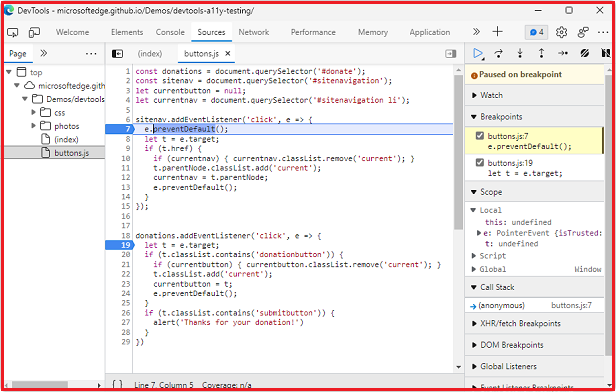Select the (anonymous) call stack frame
The image size is (616, 392).
click(x=501, y=305)
